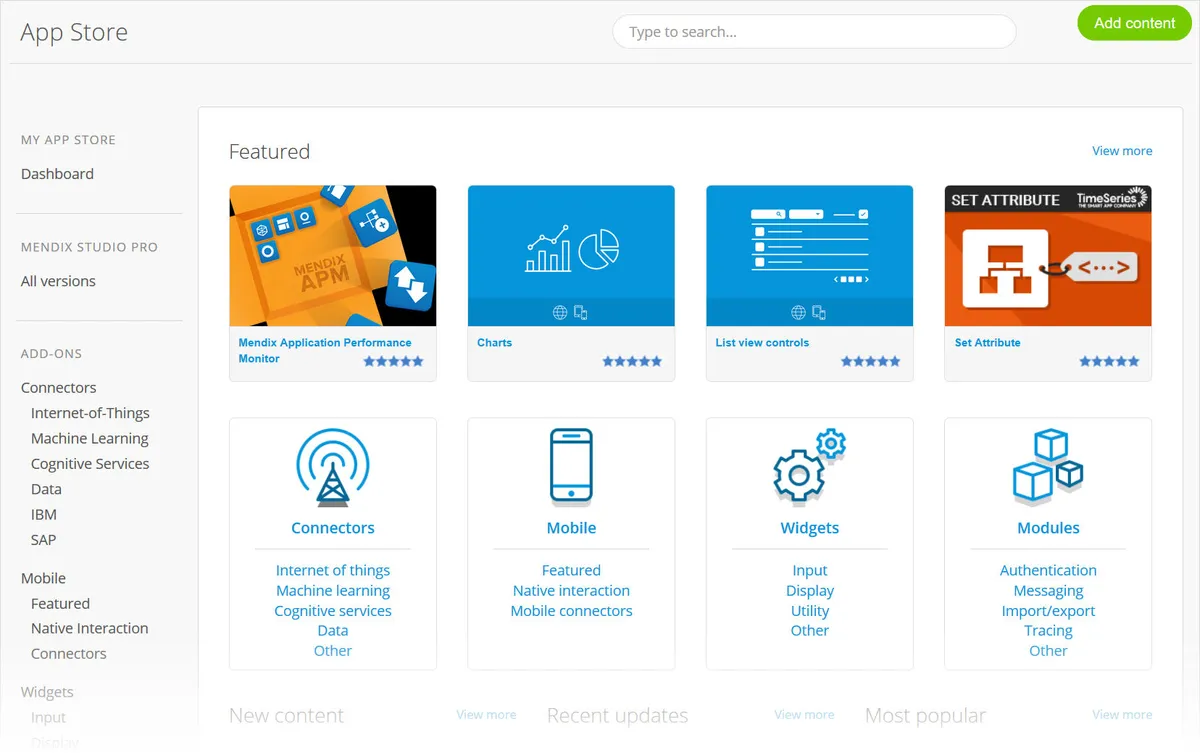Select SAP in the sidebar

pos(44,540)
